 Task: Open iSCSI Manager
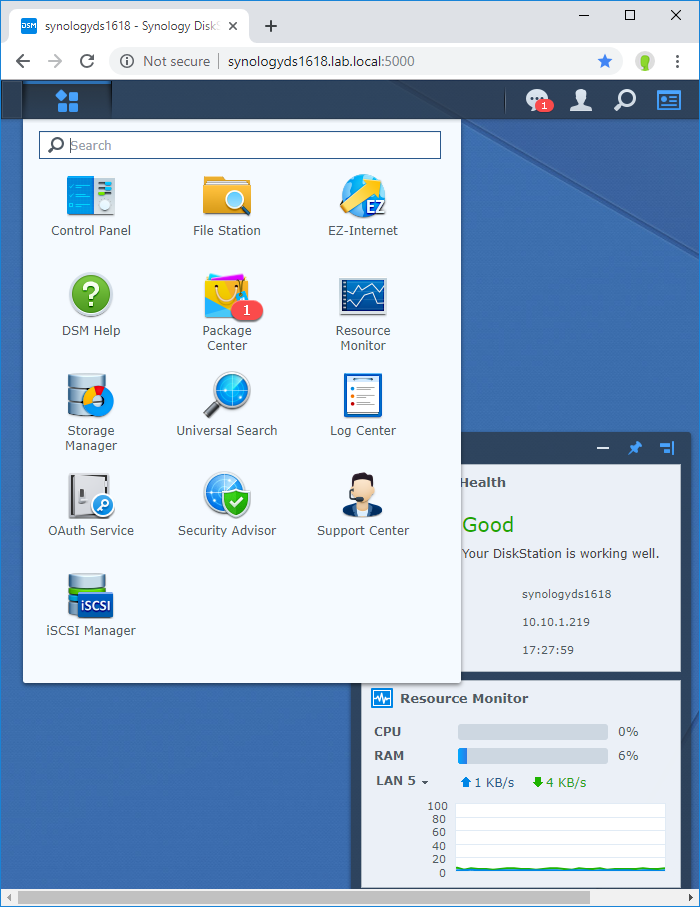91,605
